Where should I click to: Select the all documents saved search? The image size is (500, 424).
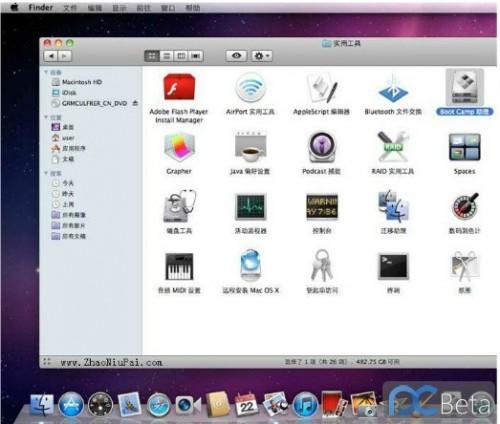pyautogui.click(x=69, y=236)
